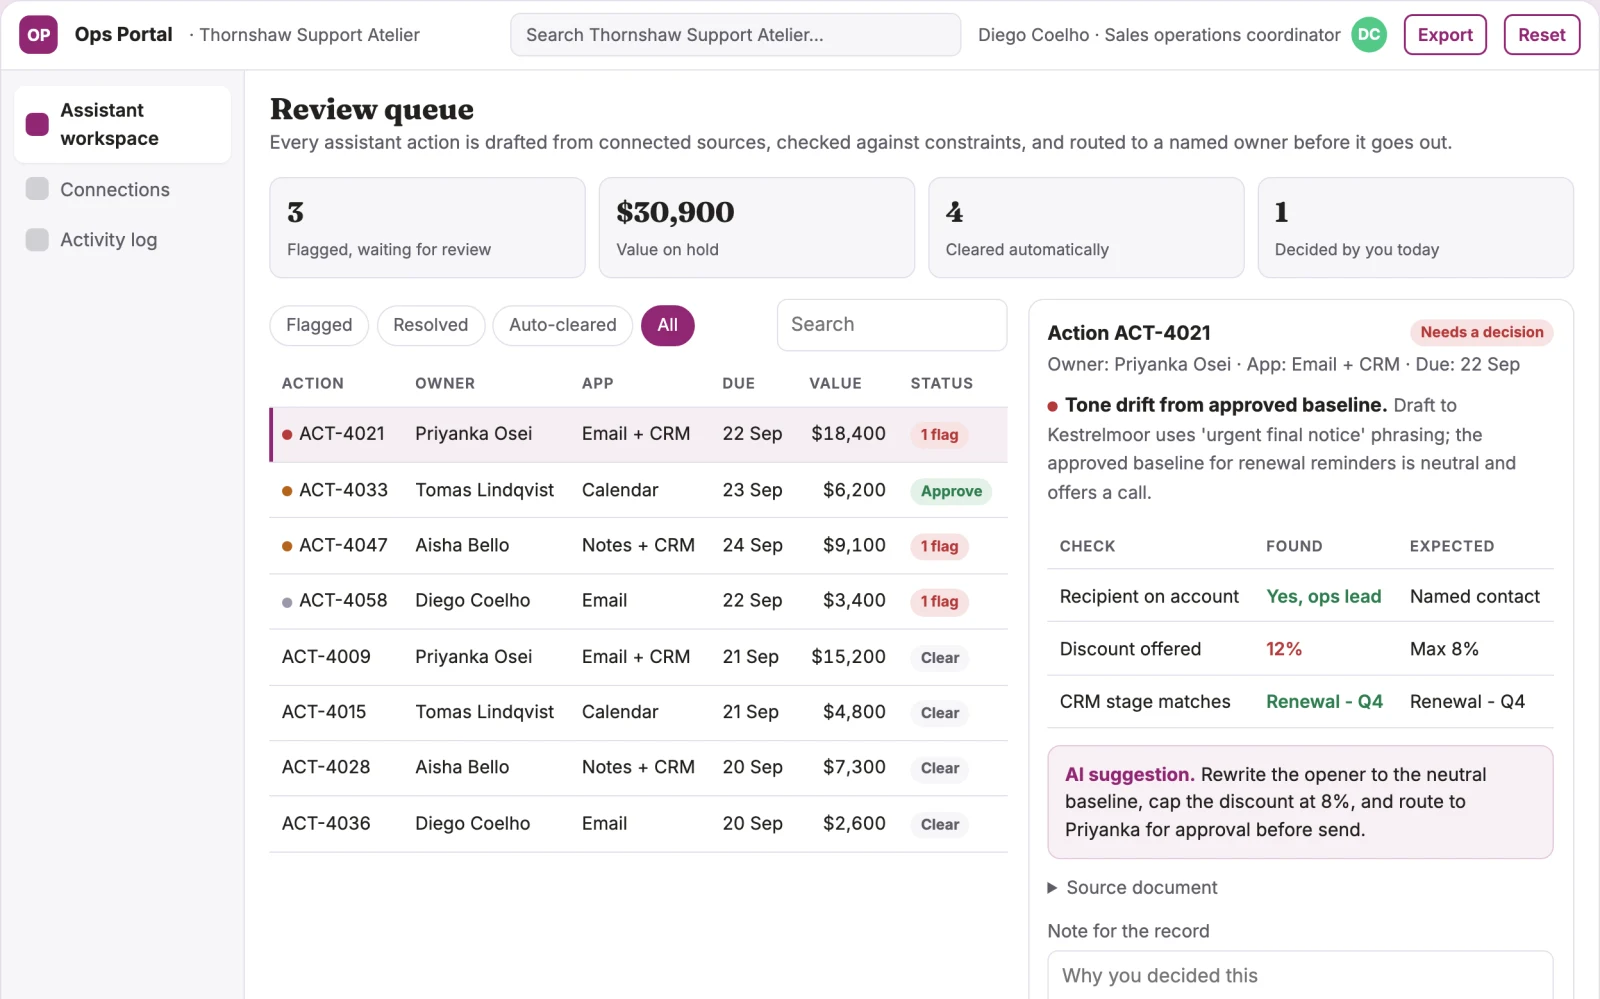Click the AI suggestion box
Image resolution: width=1600 pixels, height=999 pixels.
coord(1300,802)
